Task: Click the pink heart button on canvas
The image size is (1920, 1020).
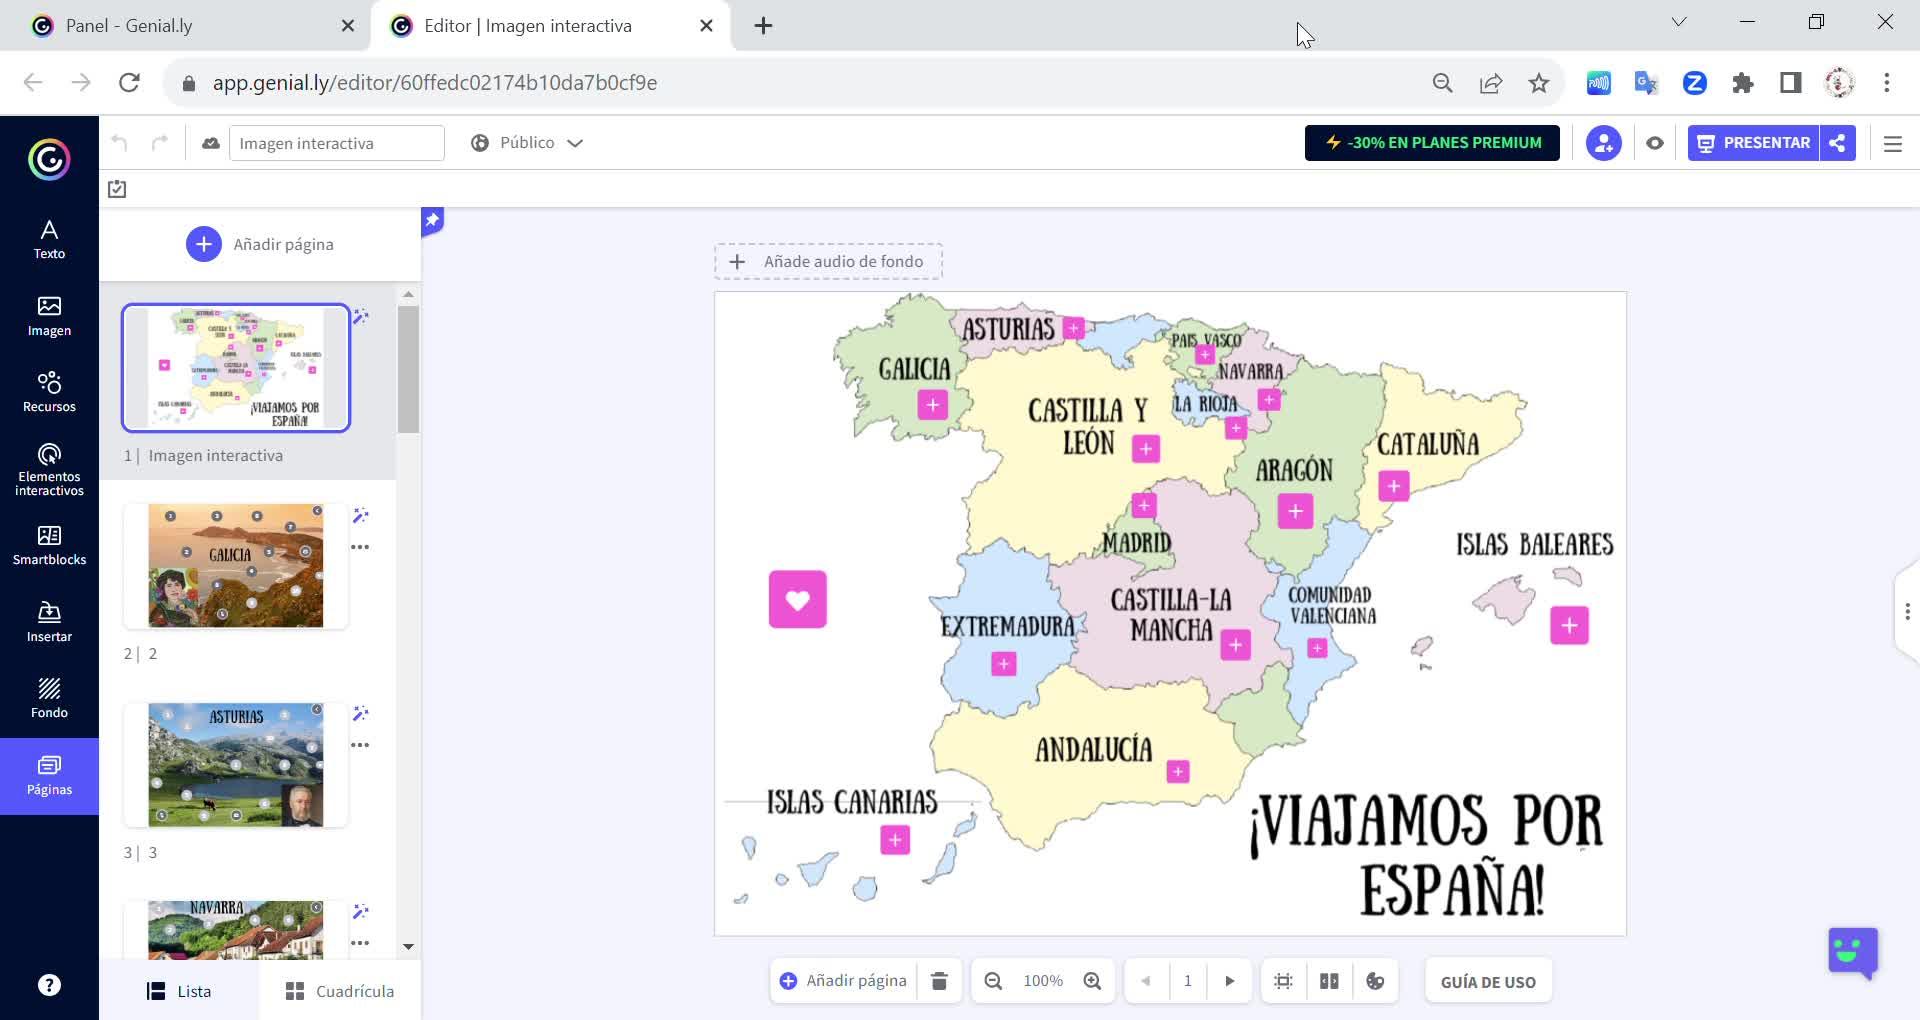Action: (798, 599)
